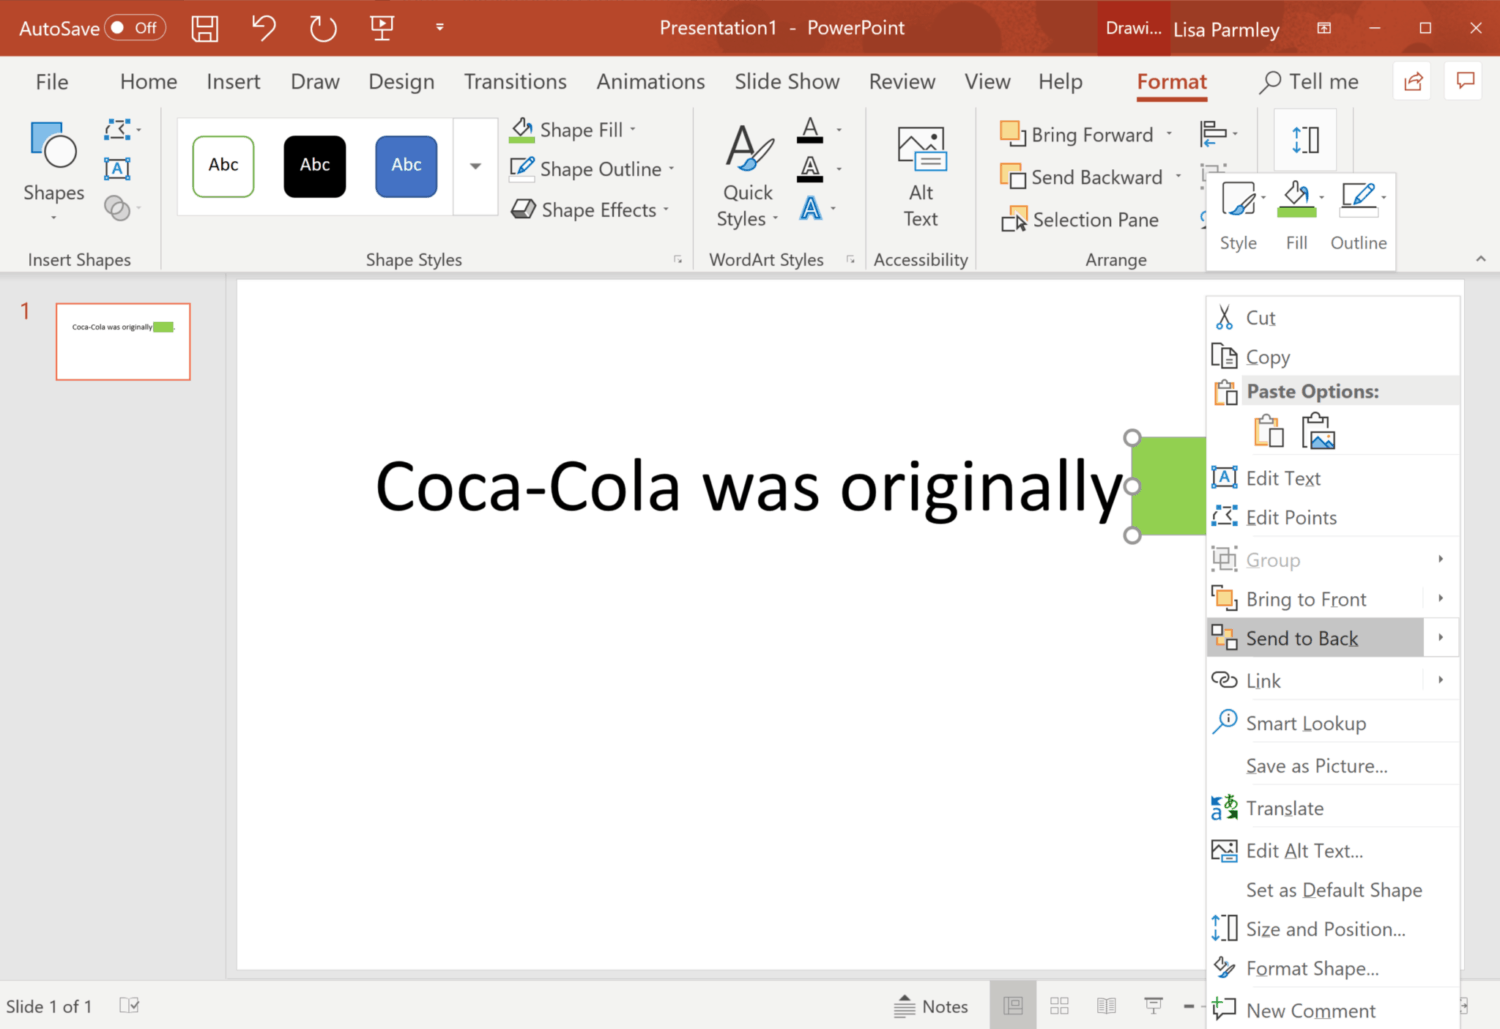The width and height of the screenshot is (1500, 1029).
Task: Switch to Normal view in status bar
Action: coord(1013,1005)
